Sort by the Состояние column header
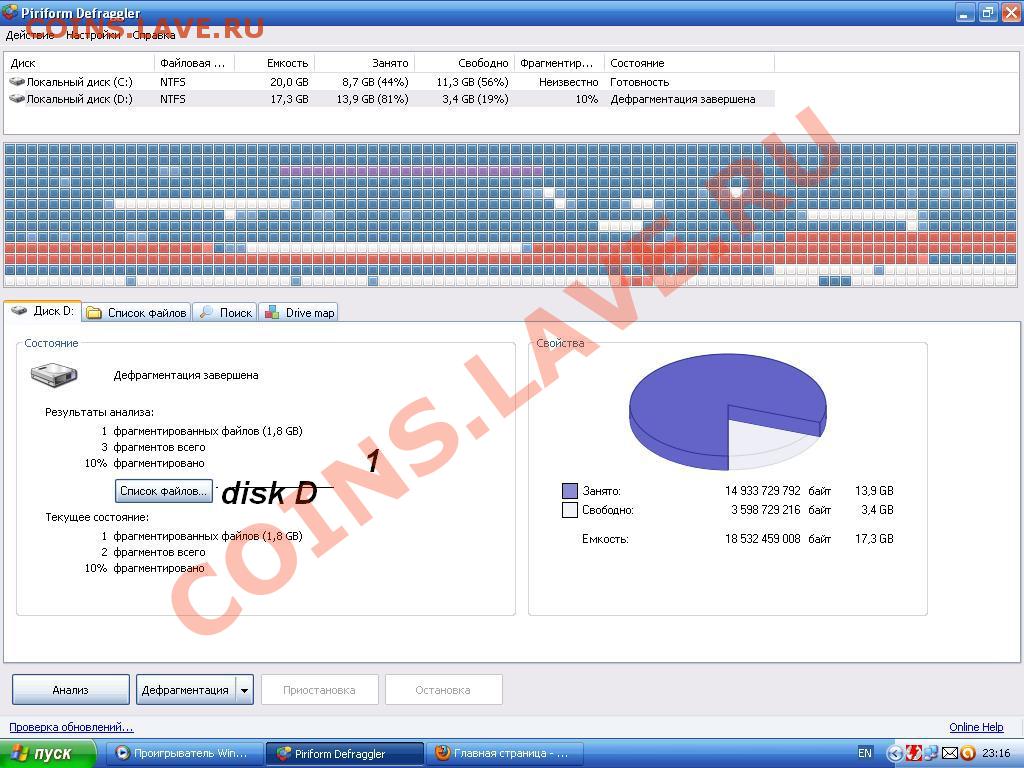Screen dimensions: 1024x768 (689, 63)
